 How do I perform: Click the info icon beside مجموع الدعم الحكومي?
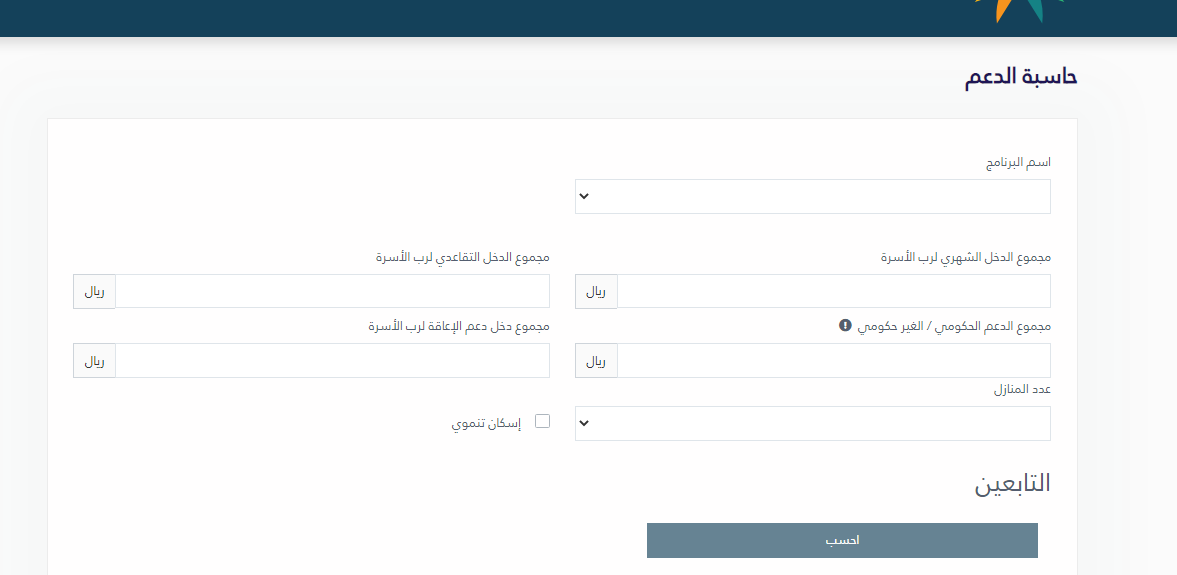(x=845, y=325)
